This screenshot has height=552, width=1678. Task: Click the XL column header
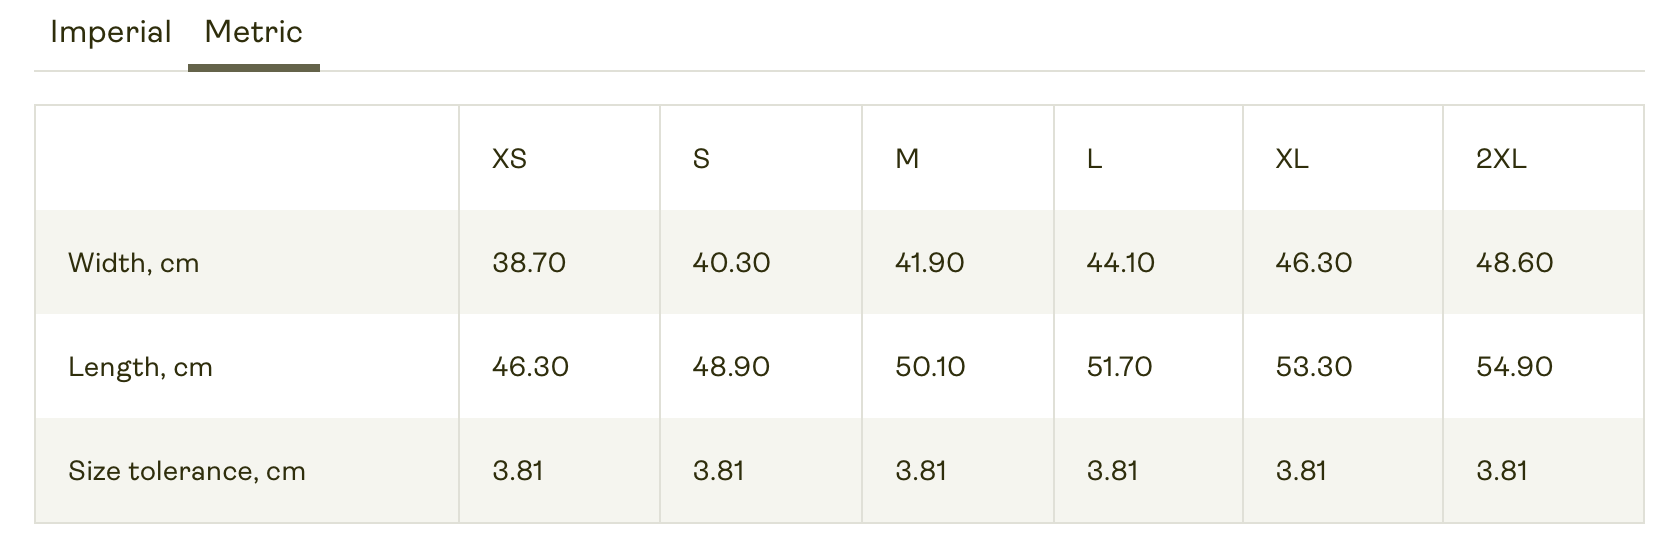click(1292, 159)
